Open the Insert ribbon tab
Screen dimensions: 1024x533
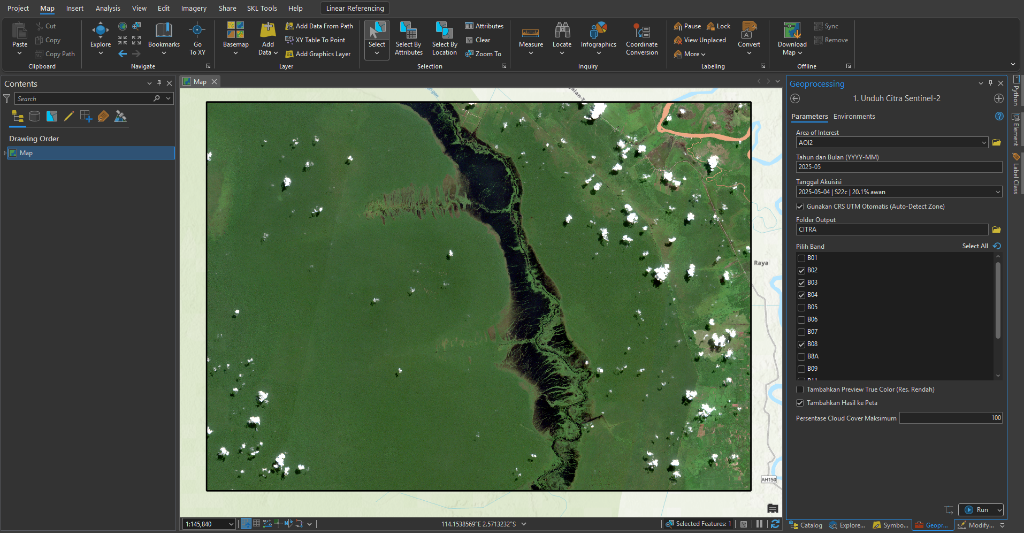tap(75, 8)
